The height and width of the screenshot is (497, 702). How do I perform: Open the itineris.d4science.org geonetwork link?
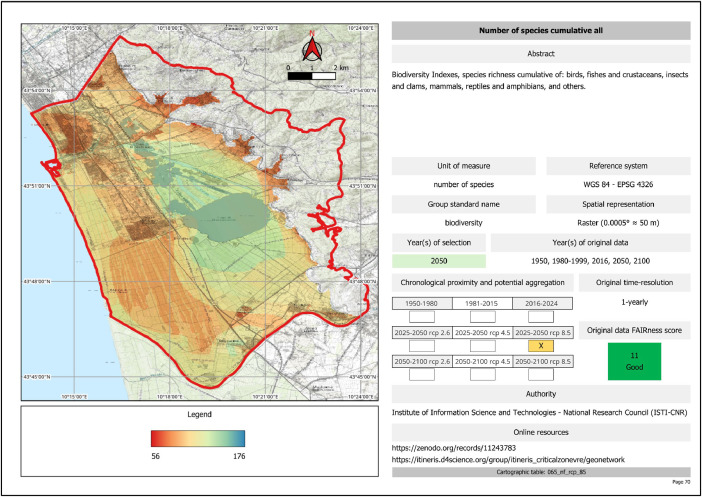coord(508,459)
